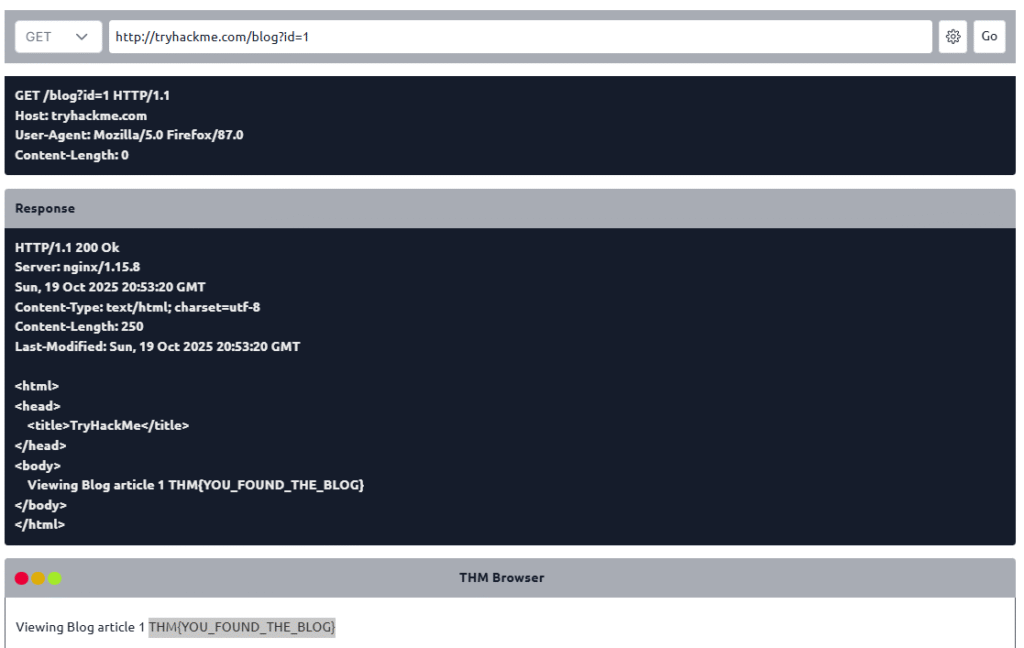Click the <title>TryHackMe</title> line
This screenshot has width=1024, height=648.
pos(108,425)
